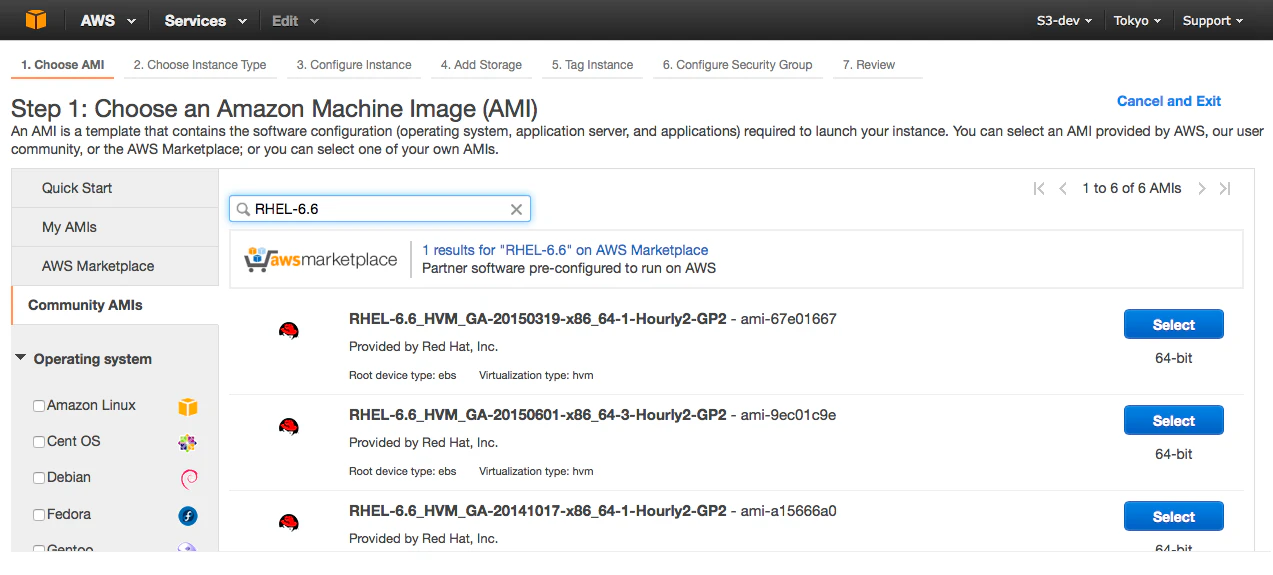The width and height of the screenshot is (1273, 575).
Task: Open the S3-dev account menu
Action: click(x=1064, y=20)
